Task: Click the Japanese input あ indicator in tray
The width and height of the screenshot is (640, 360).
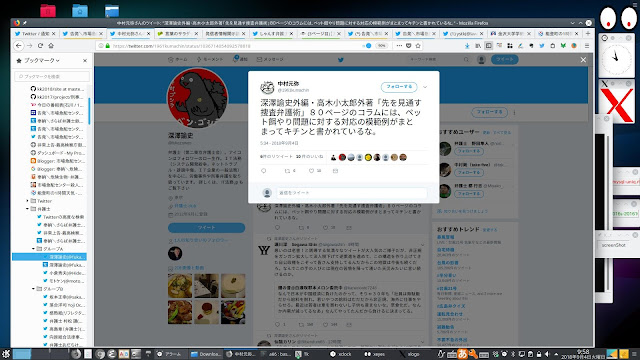Action: pos(462,354)
